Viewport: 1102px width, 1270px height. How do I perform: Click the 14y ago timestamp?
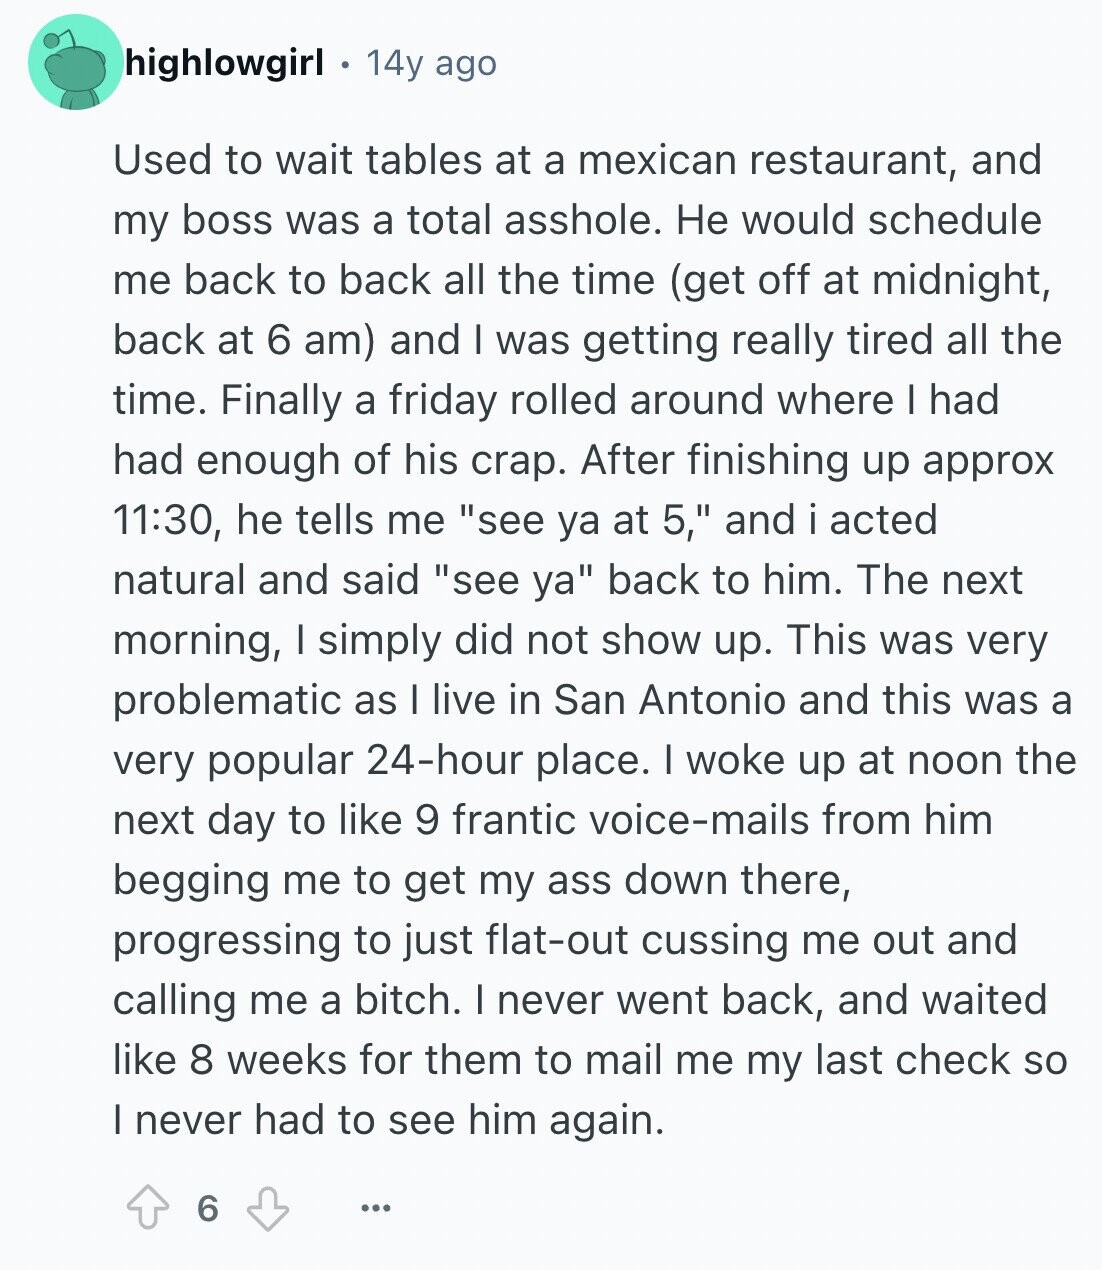pos(431,64)
